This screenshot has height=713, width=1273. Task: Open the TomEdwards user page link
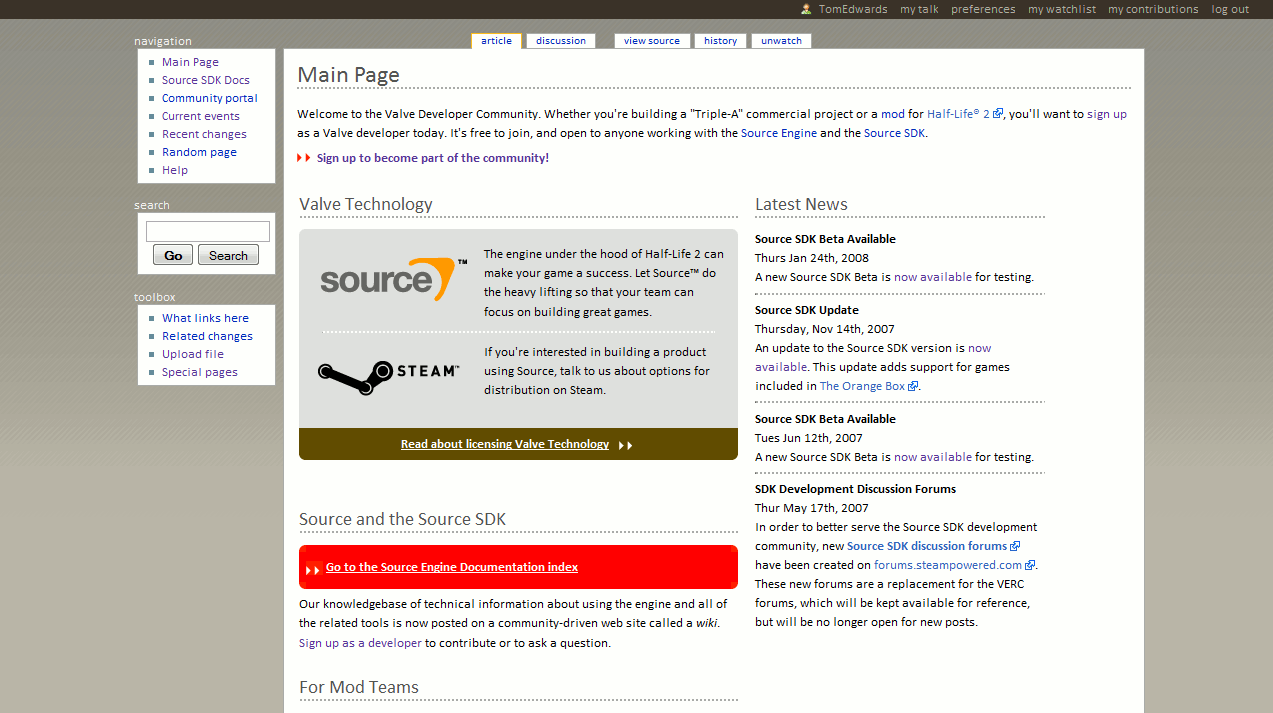click(x=852, y=9)
